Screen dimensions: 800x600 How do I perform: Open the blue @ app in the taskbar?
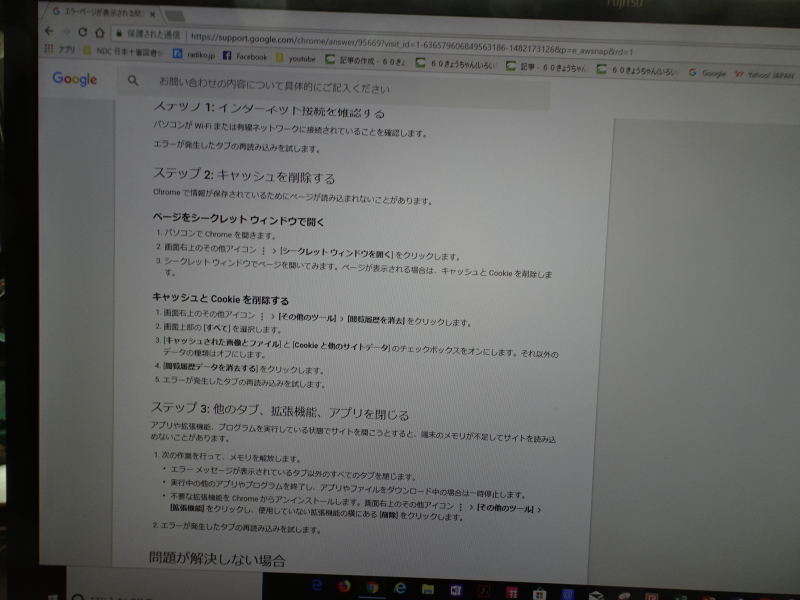coord(567,594)
